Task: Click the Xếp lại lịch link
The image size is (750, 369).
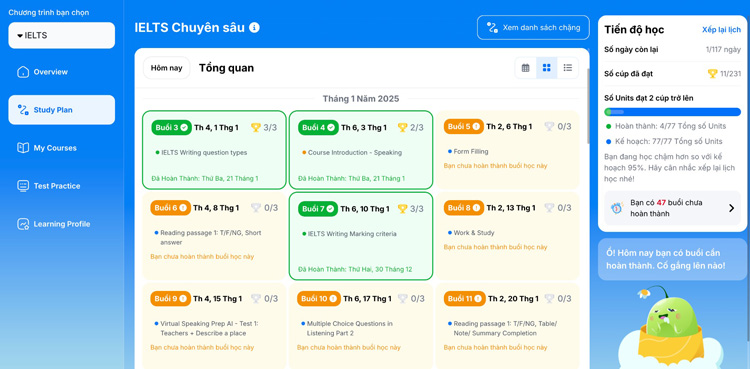Action: click(x=721, y=30)
